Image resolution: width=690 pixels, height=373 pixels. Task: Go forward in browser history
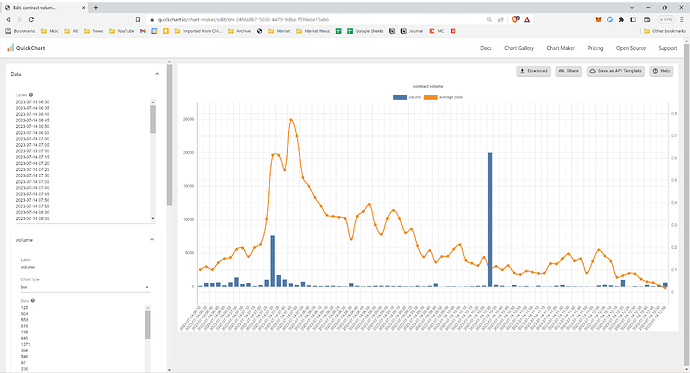pyautogui.click(x=20, y=20)
